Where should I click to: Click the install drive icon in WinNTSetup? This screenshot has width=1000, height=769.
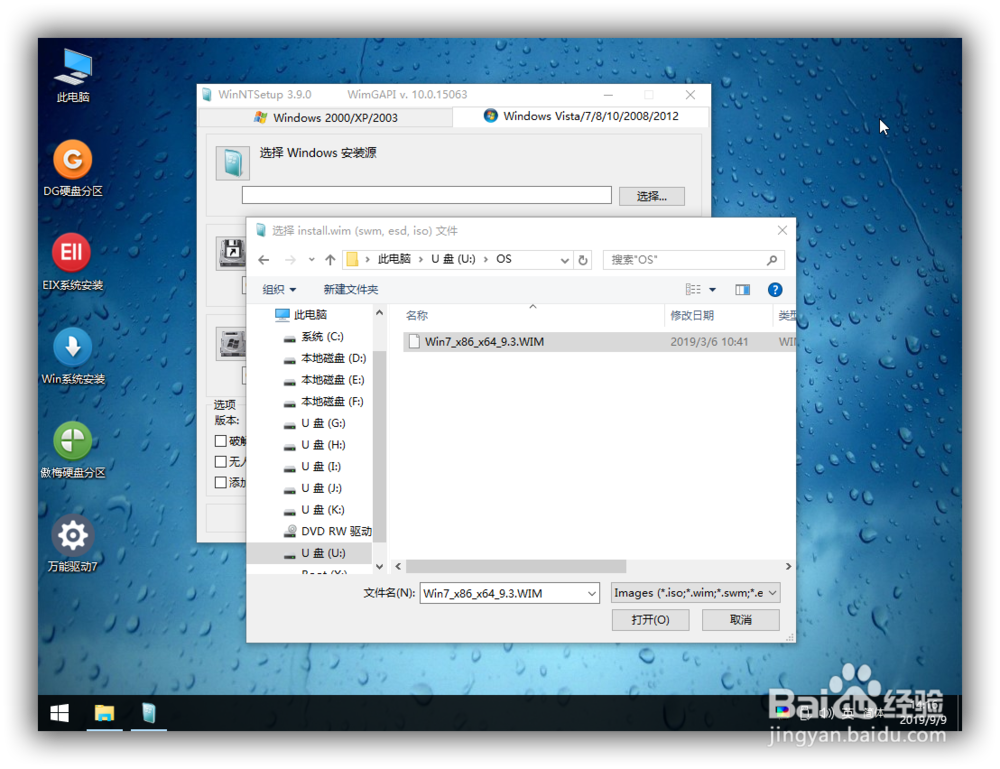[x=231, y=344]
